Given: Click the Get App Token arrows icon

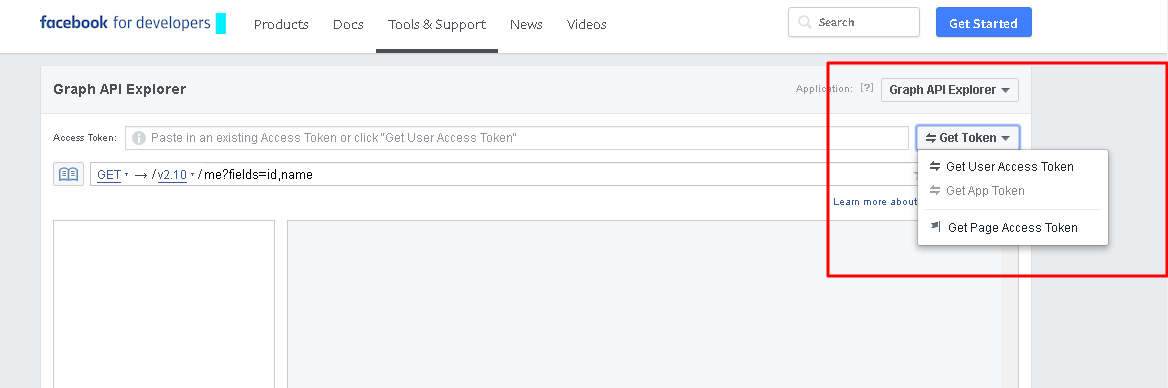Looking at the screenshot, I should tap(936, 191).
